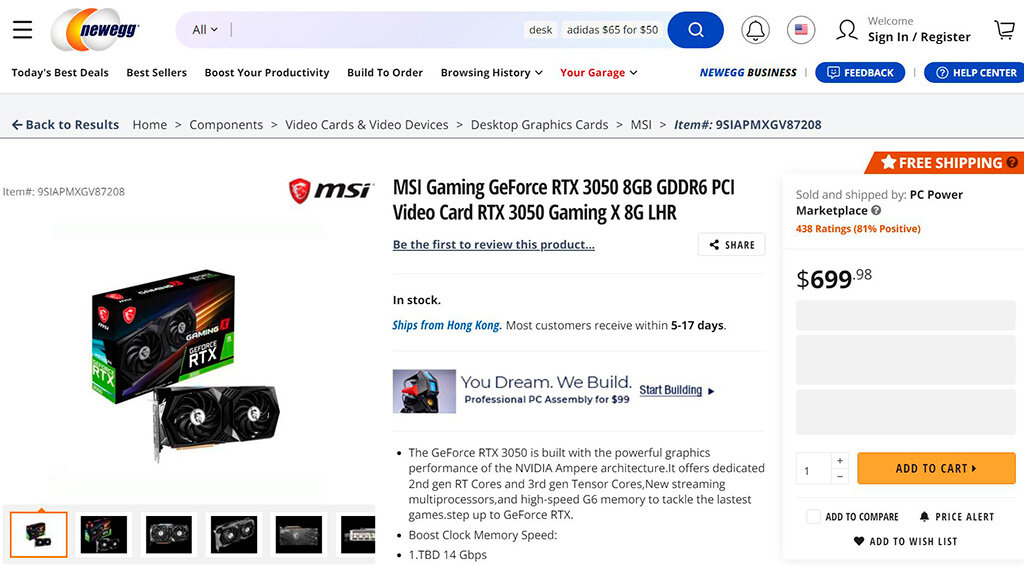Change country via US flag icon

tap(801, 30)
